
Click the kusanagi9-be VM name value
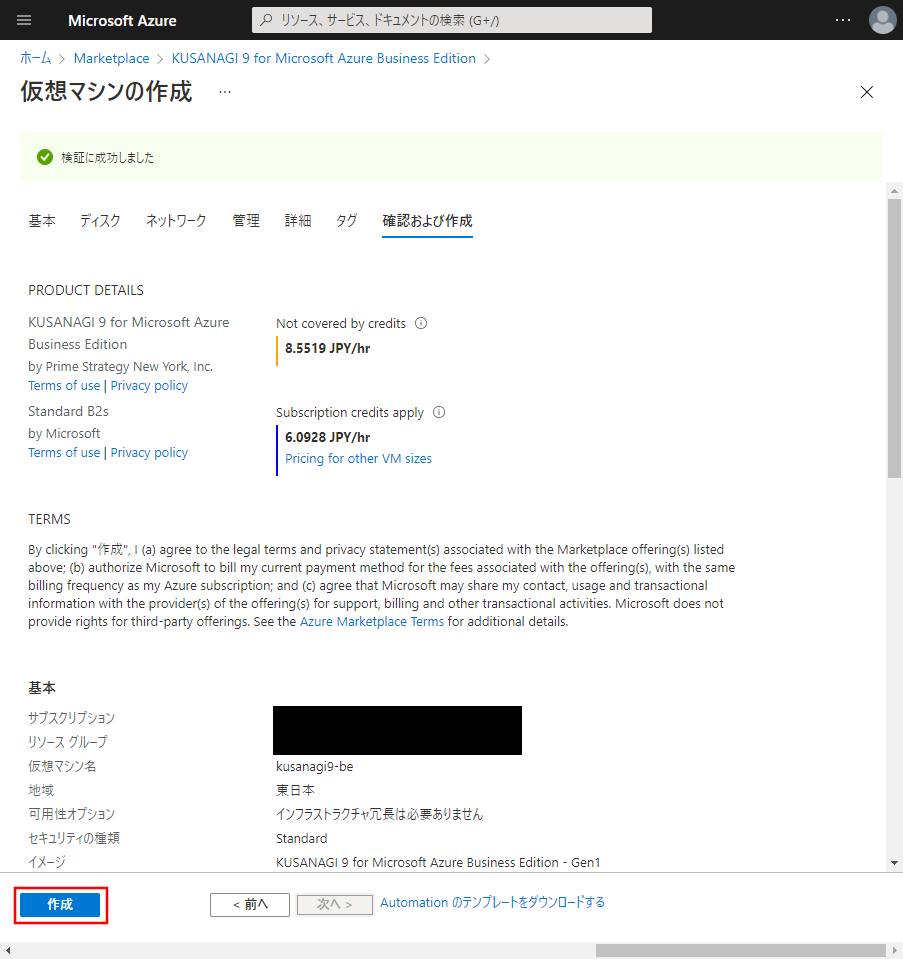pos(314,766)
